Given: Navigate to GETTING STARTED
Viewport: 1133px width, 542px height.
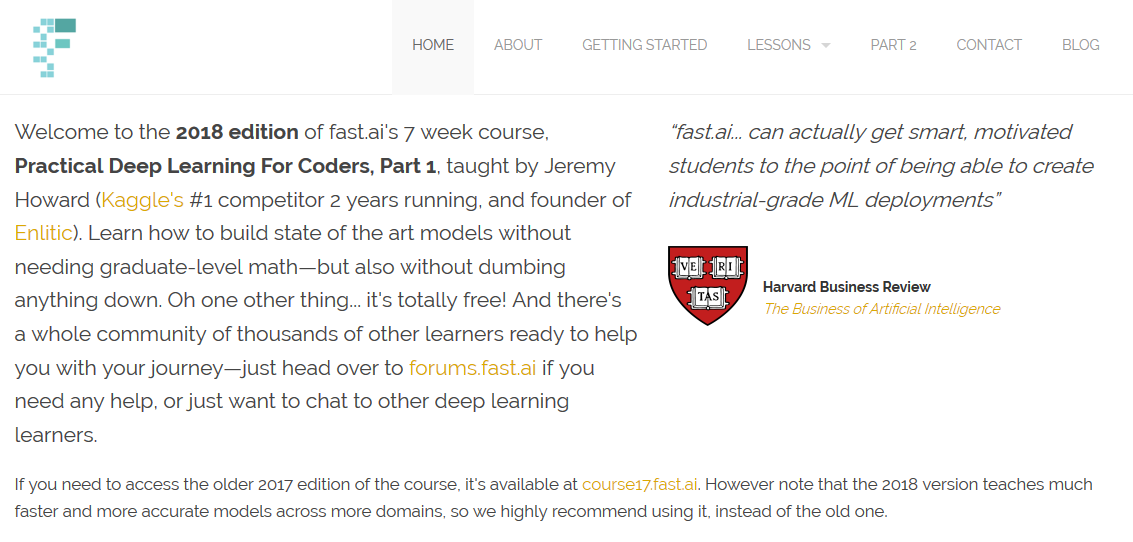Looking at the screenshot, I should coord(645,45).
